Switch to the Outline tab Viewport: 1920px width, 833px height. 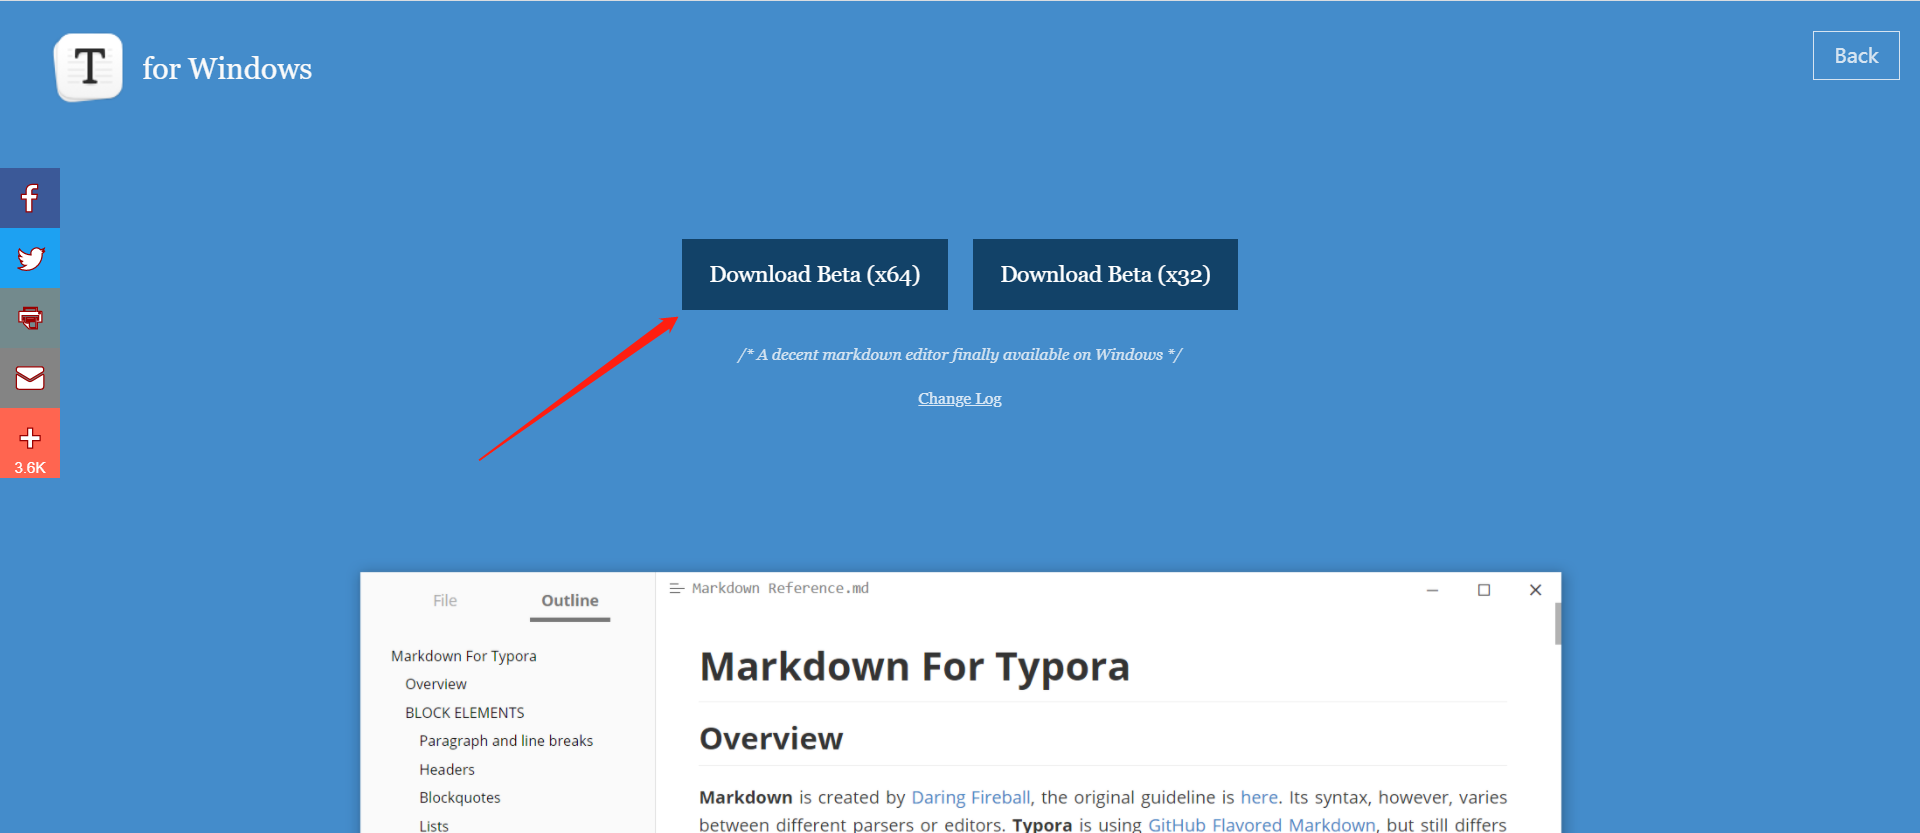[x=570, y=600]
